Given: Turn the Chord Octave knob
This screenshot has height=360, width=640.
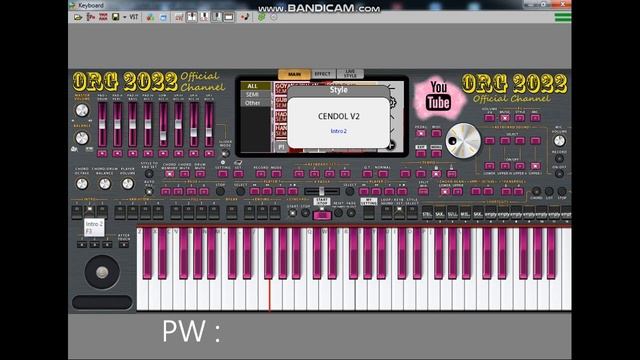Looking at the screenshot, I should (82, 184).
